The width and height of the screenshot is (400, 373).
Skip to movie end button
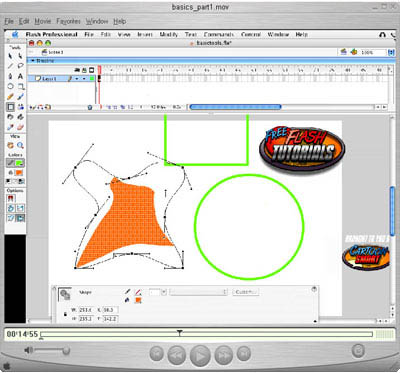click(244, 353)
